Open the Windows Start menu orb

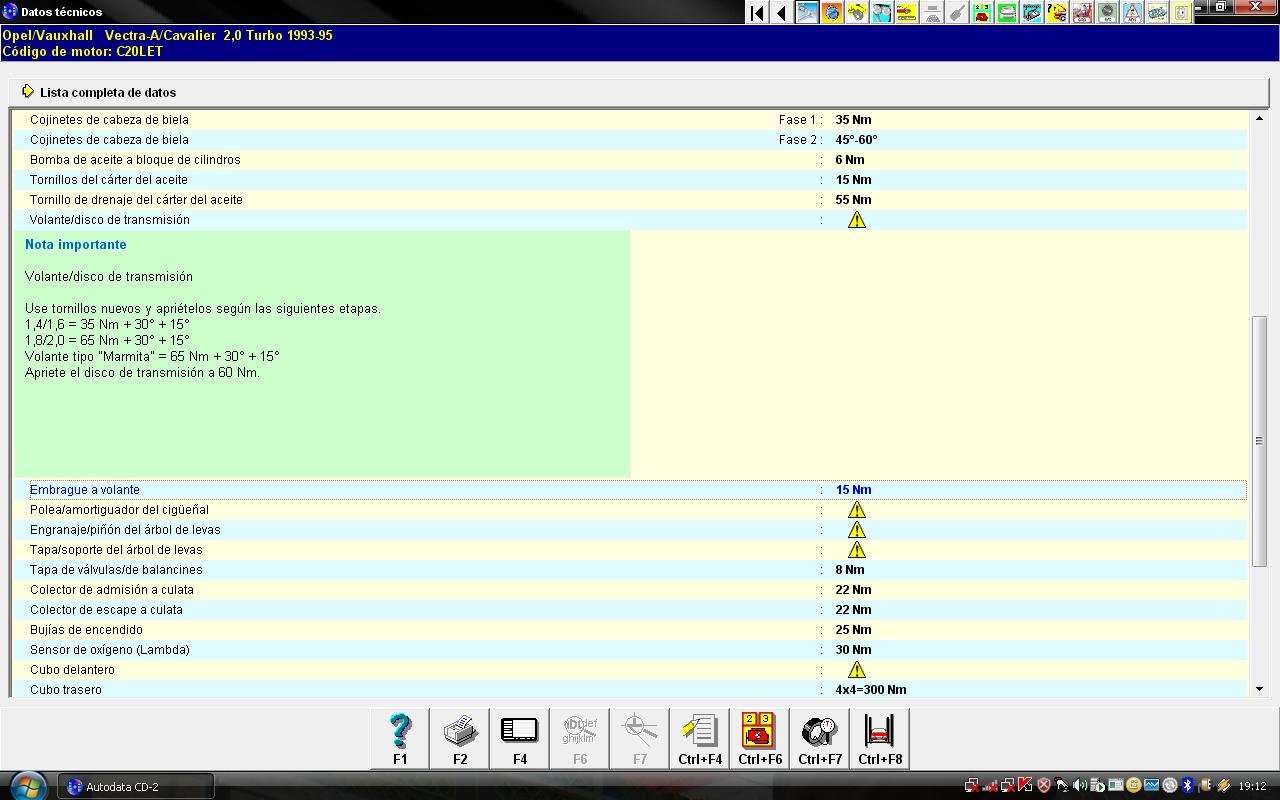tap(27, 786)
